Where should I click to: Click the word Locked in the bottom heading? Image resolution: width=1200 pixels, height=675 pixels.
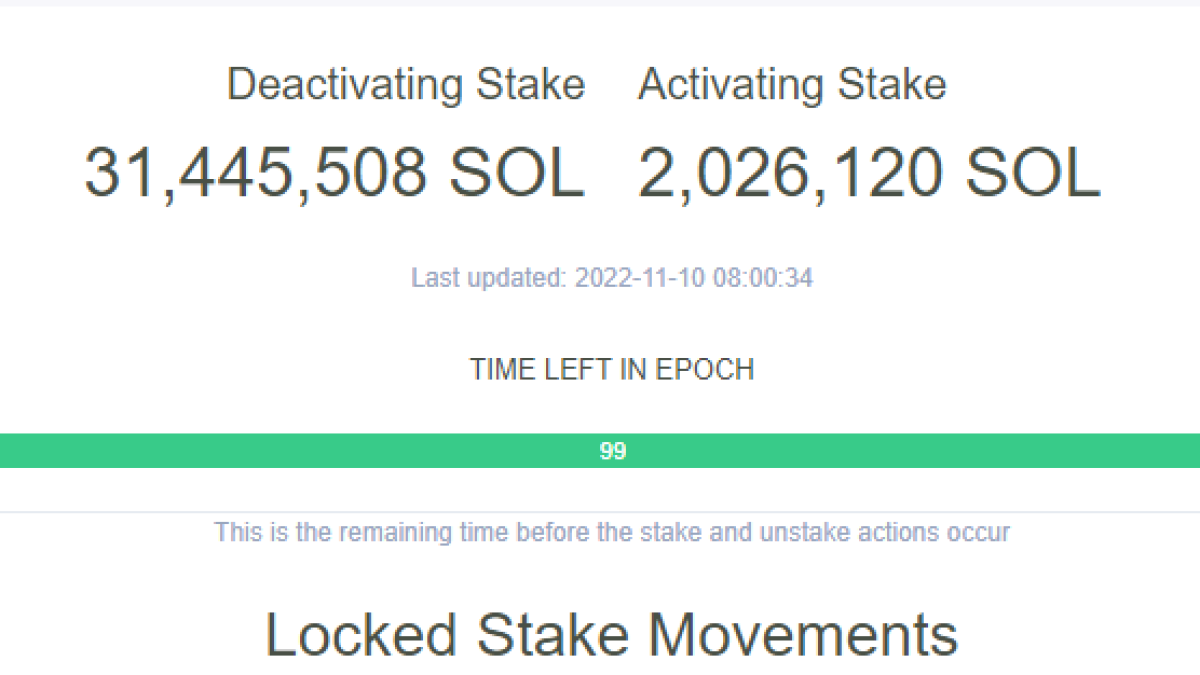tap(361, 634)
